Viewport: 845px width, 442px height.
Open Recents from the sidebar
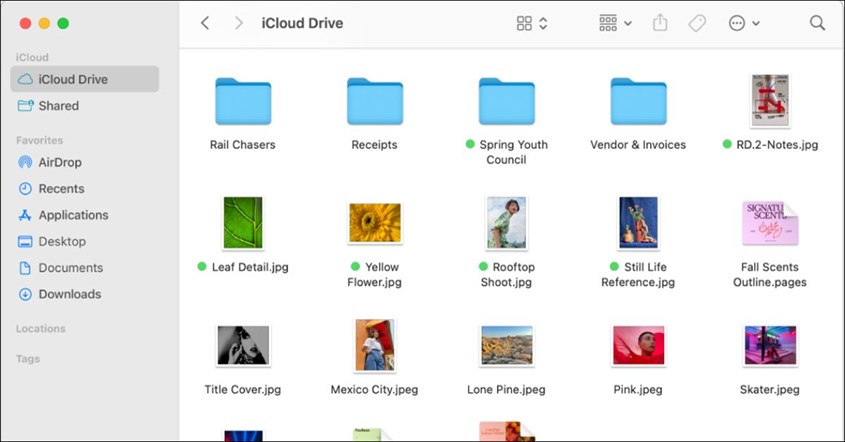pos(61,189)
